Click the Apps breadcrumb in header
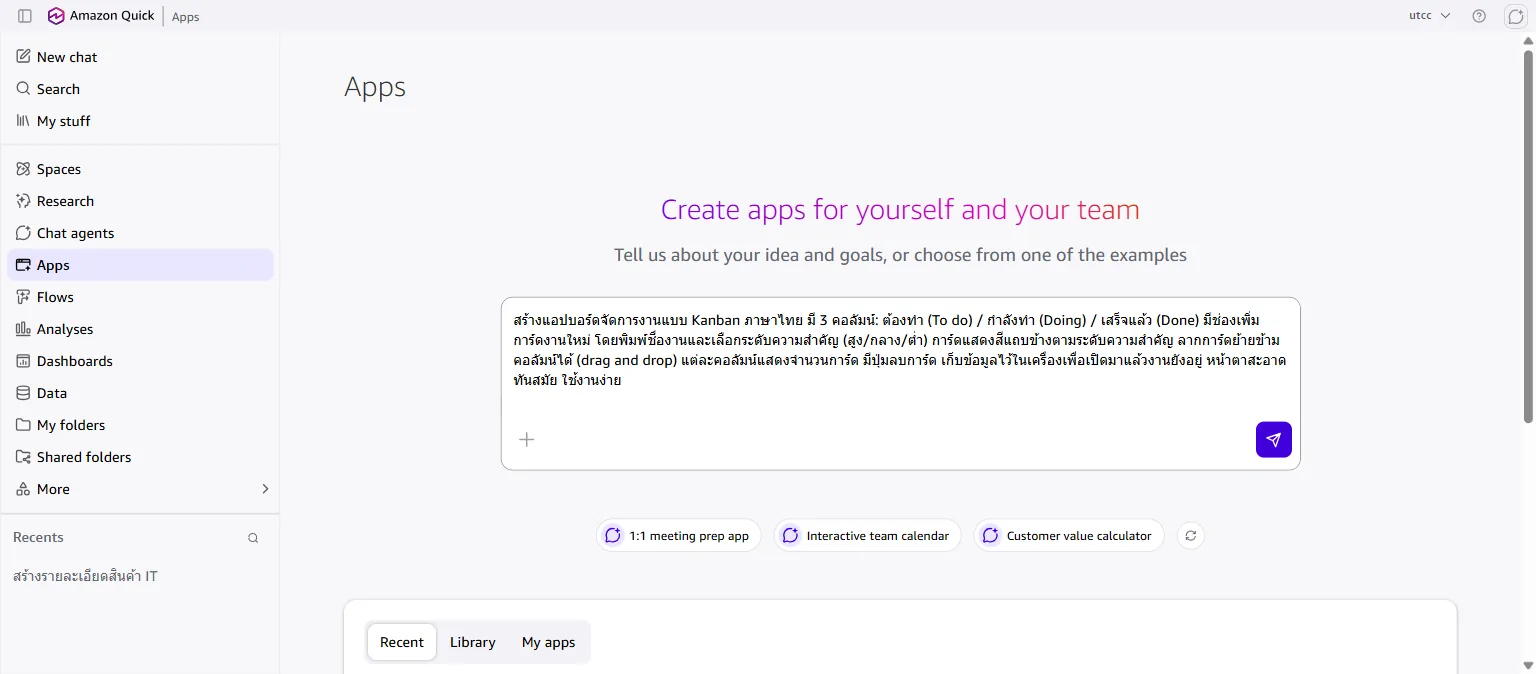 point(186,17)
